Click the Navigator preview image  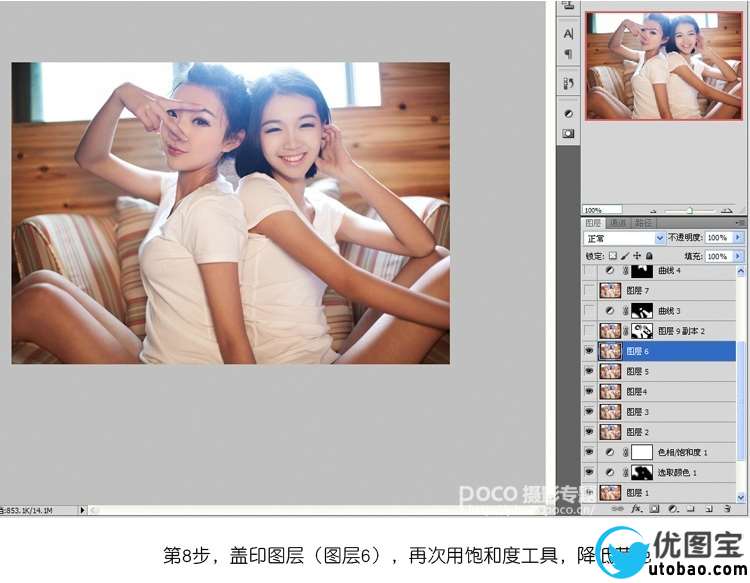tap(664, 66)
